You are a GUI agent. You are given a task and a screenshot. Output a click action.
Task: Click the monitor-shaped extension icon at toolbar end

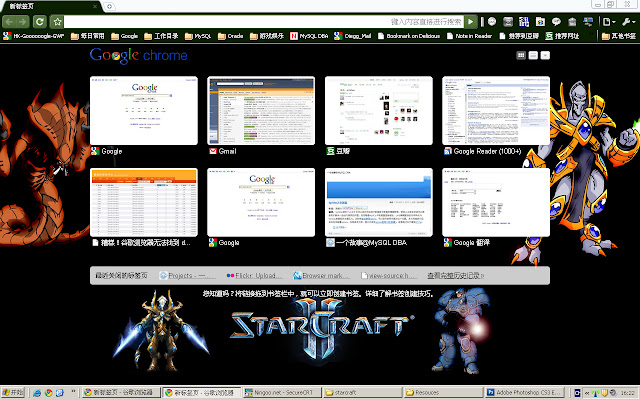588,22
